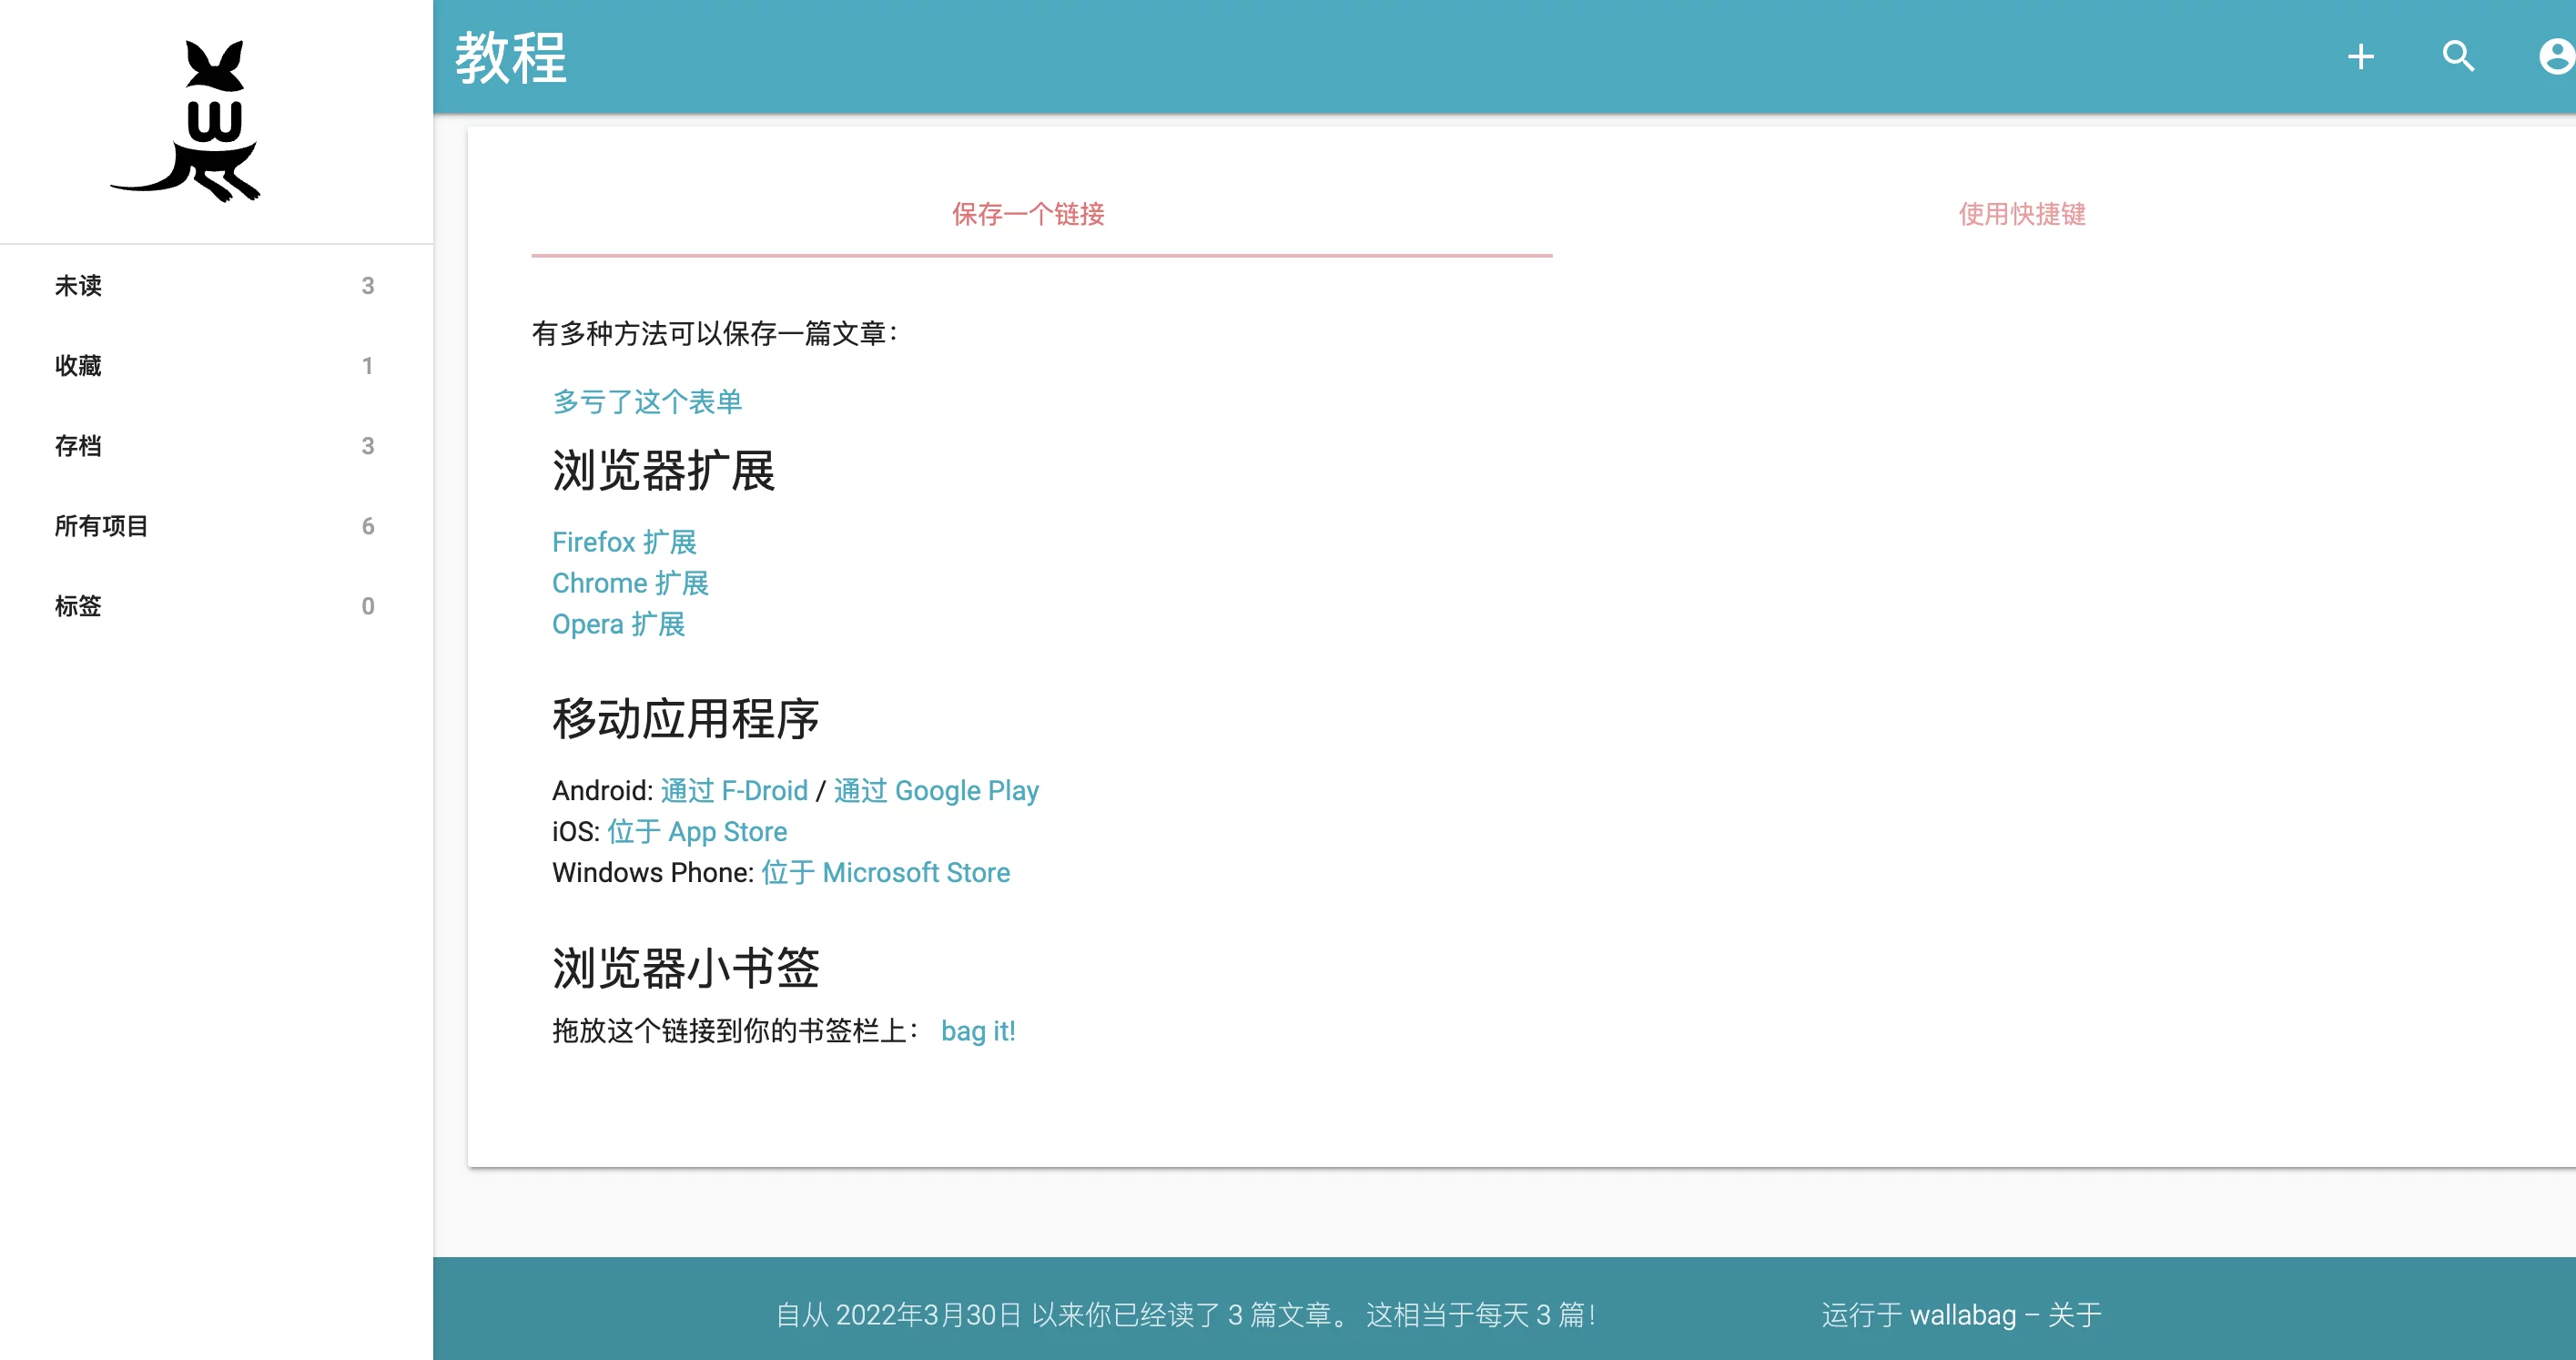Follow the 通过 F-Droid link
Viewport: 2576px width, 1360px height.
734,791
